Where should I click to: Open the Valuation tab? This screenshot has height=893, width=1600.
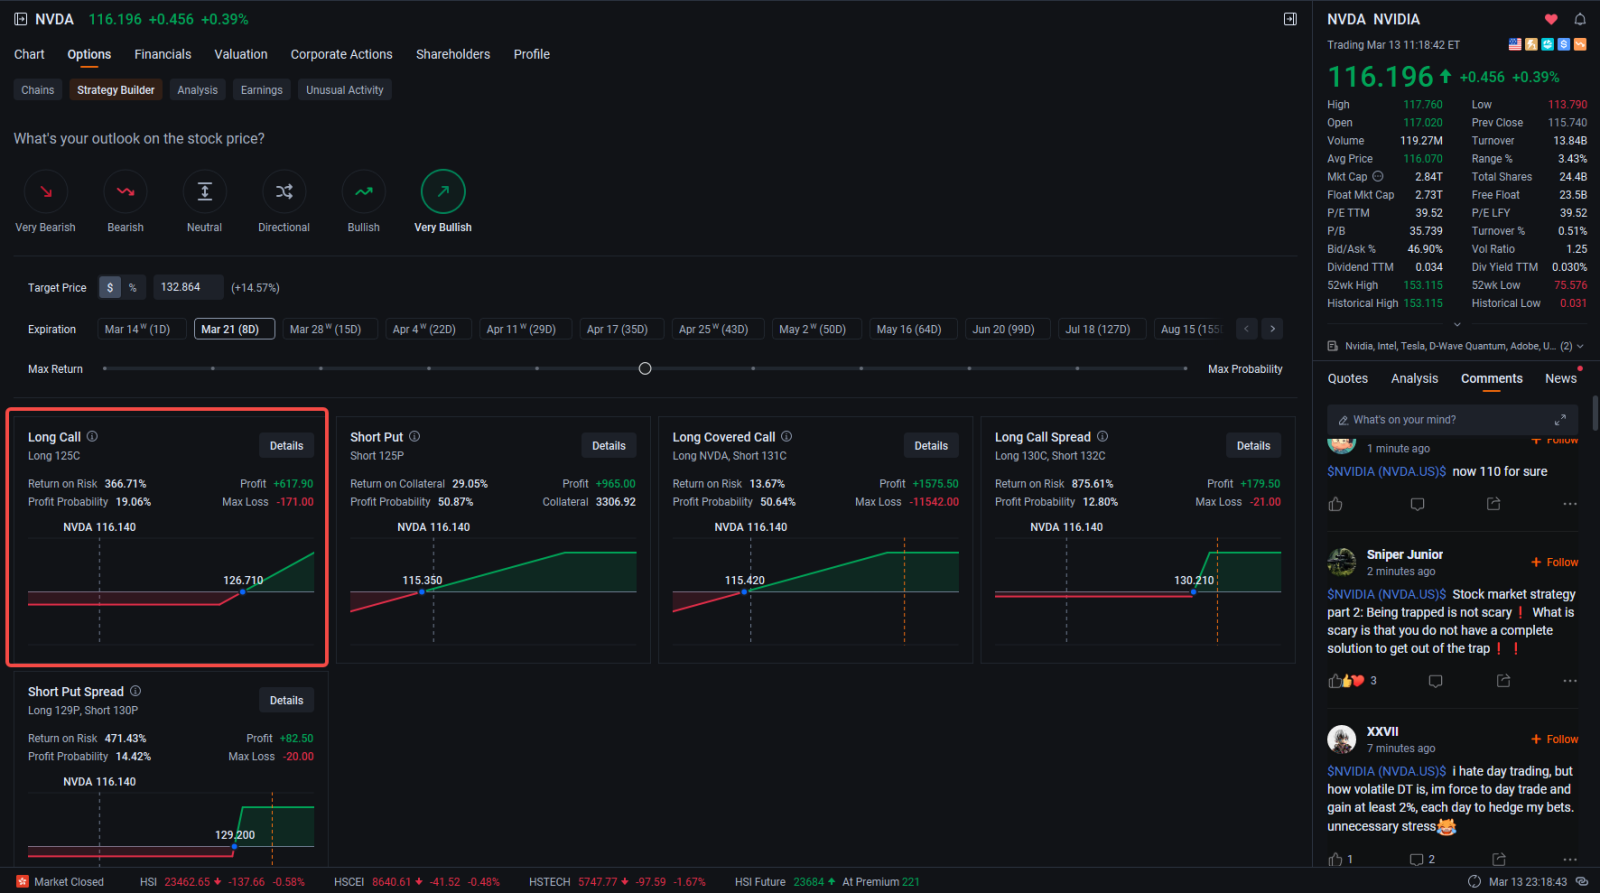[241, 55]
